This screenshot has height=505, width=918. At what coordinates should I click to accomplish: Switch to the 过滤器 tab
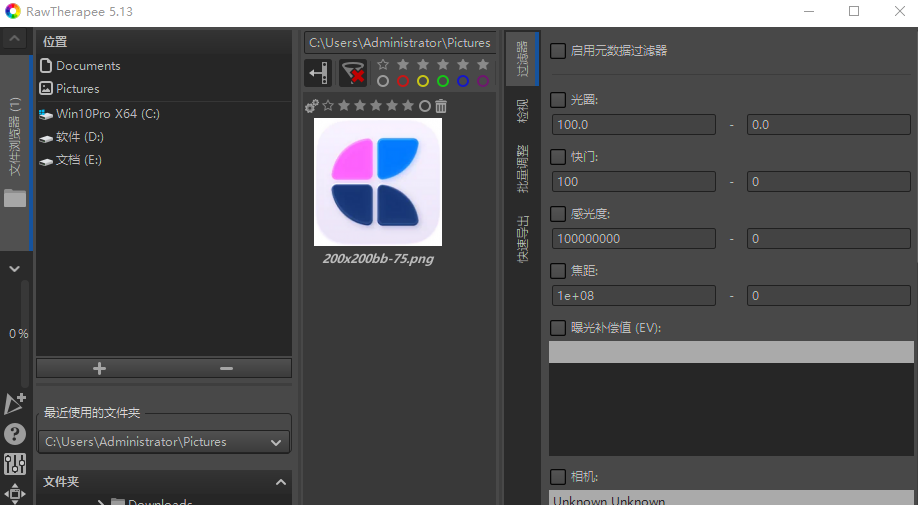[522, 59]
